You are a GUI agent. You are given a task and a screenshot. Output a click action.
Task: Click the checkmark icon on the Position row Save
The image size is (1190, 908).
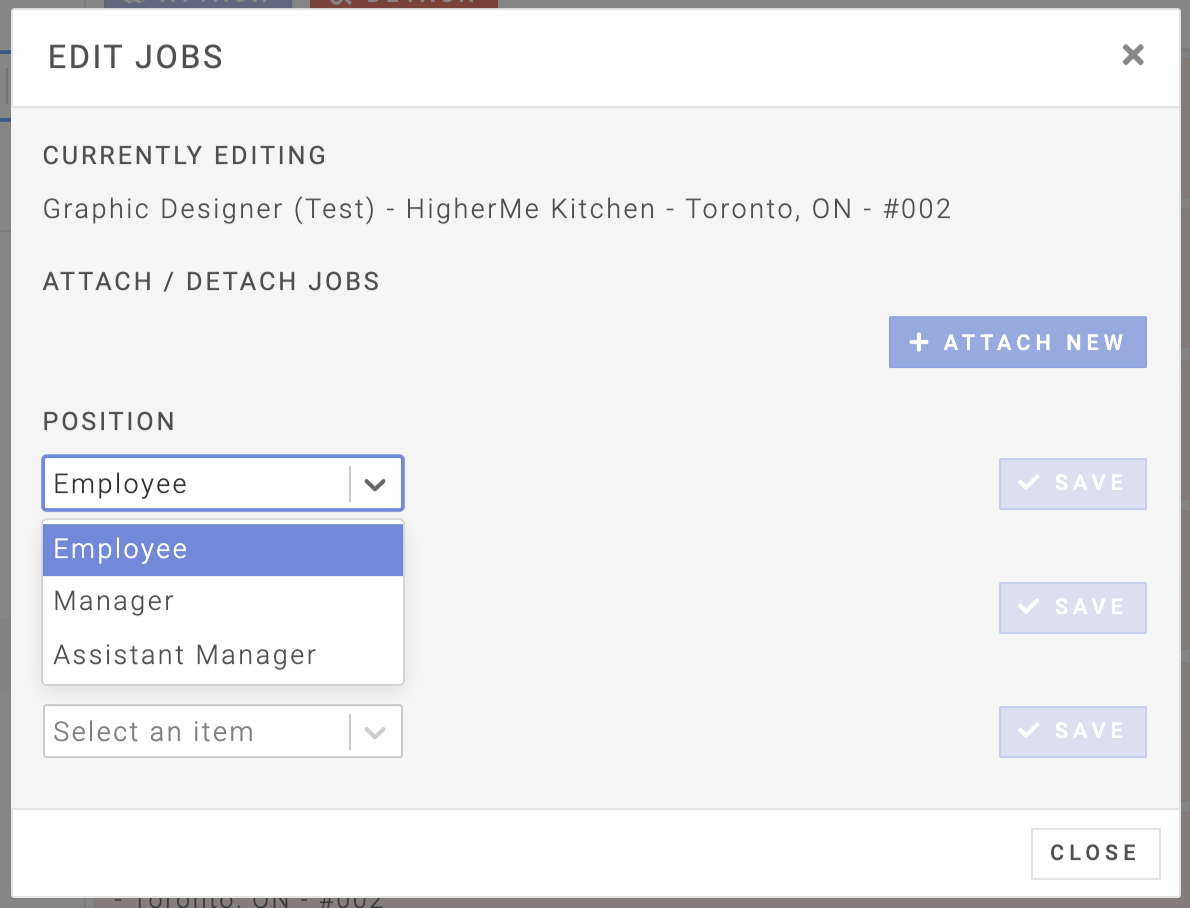[x=1028, y=483]
